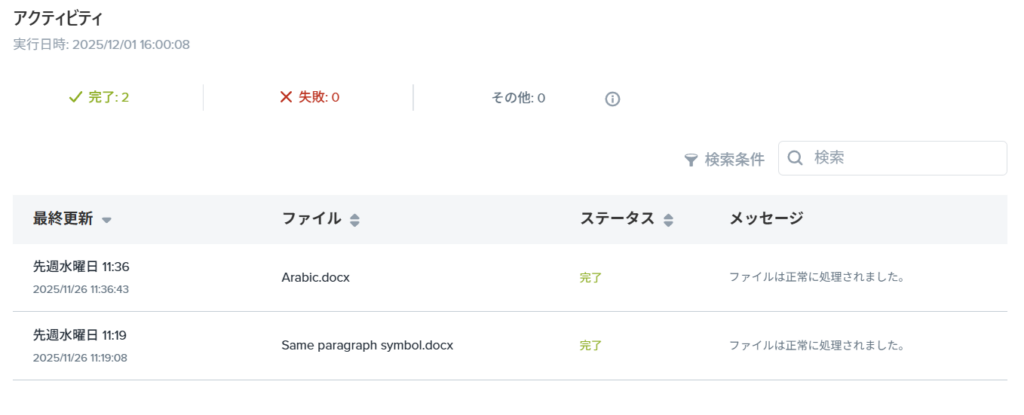Click the red X 失敗 icon

click(x=286, y=97)
